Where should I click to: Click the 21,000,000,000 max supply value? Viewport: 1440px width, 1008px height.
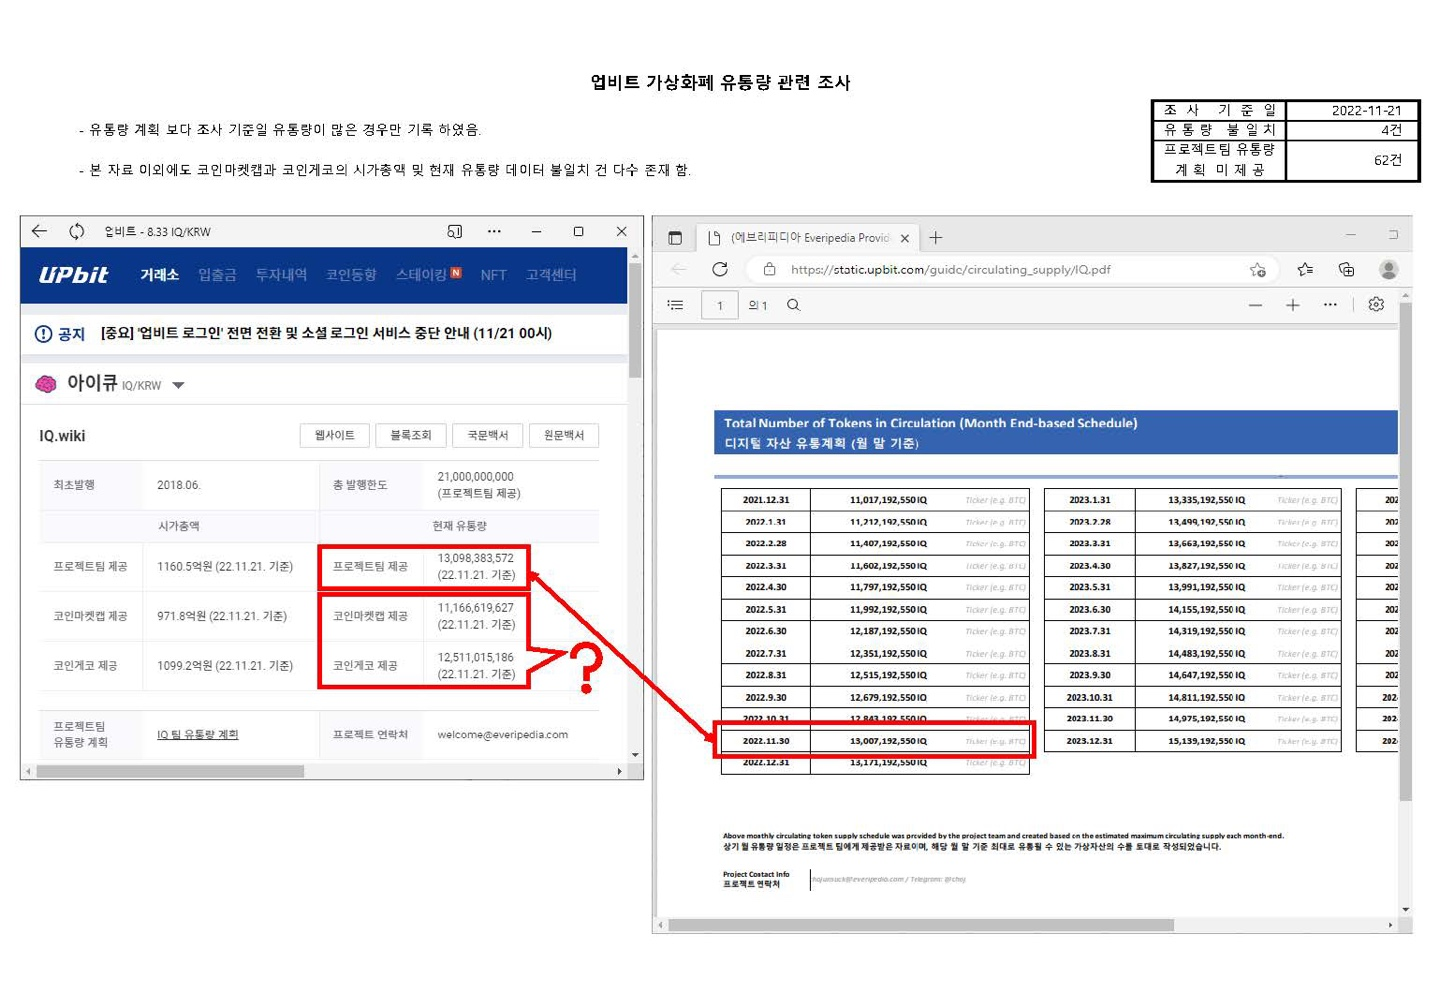click(476, 477)
